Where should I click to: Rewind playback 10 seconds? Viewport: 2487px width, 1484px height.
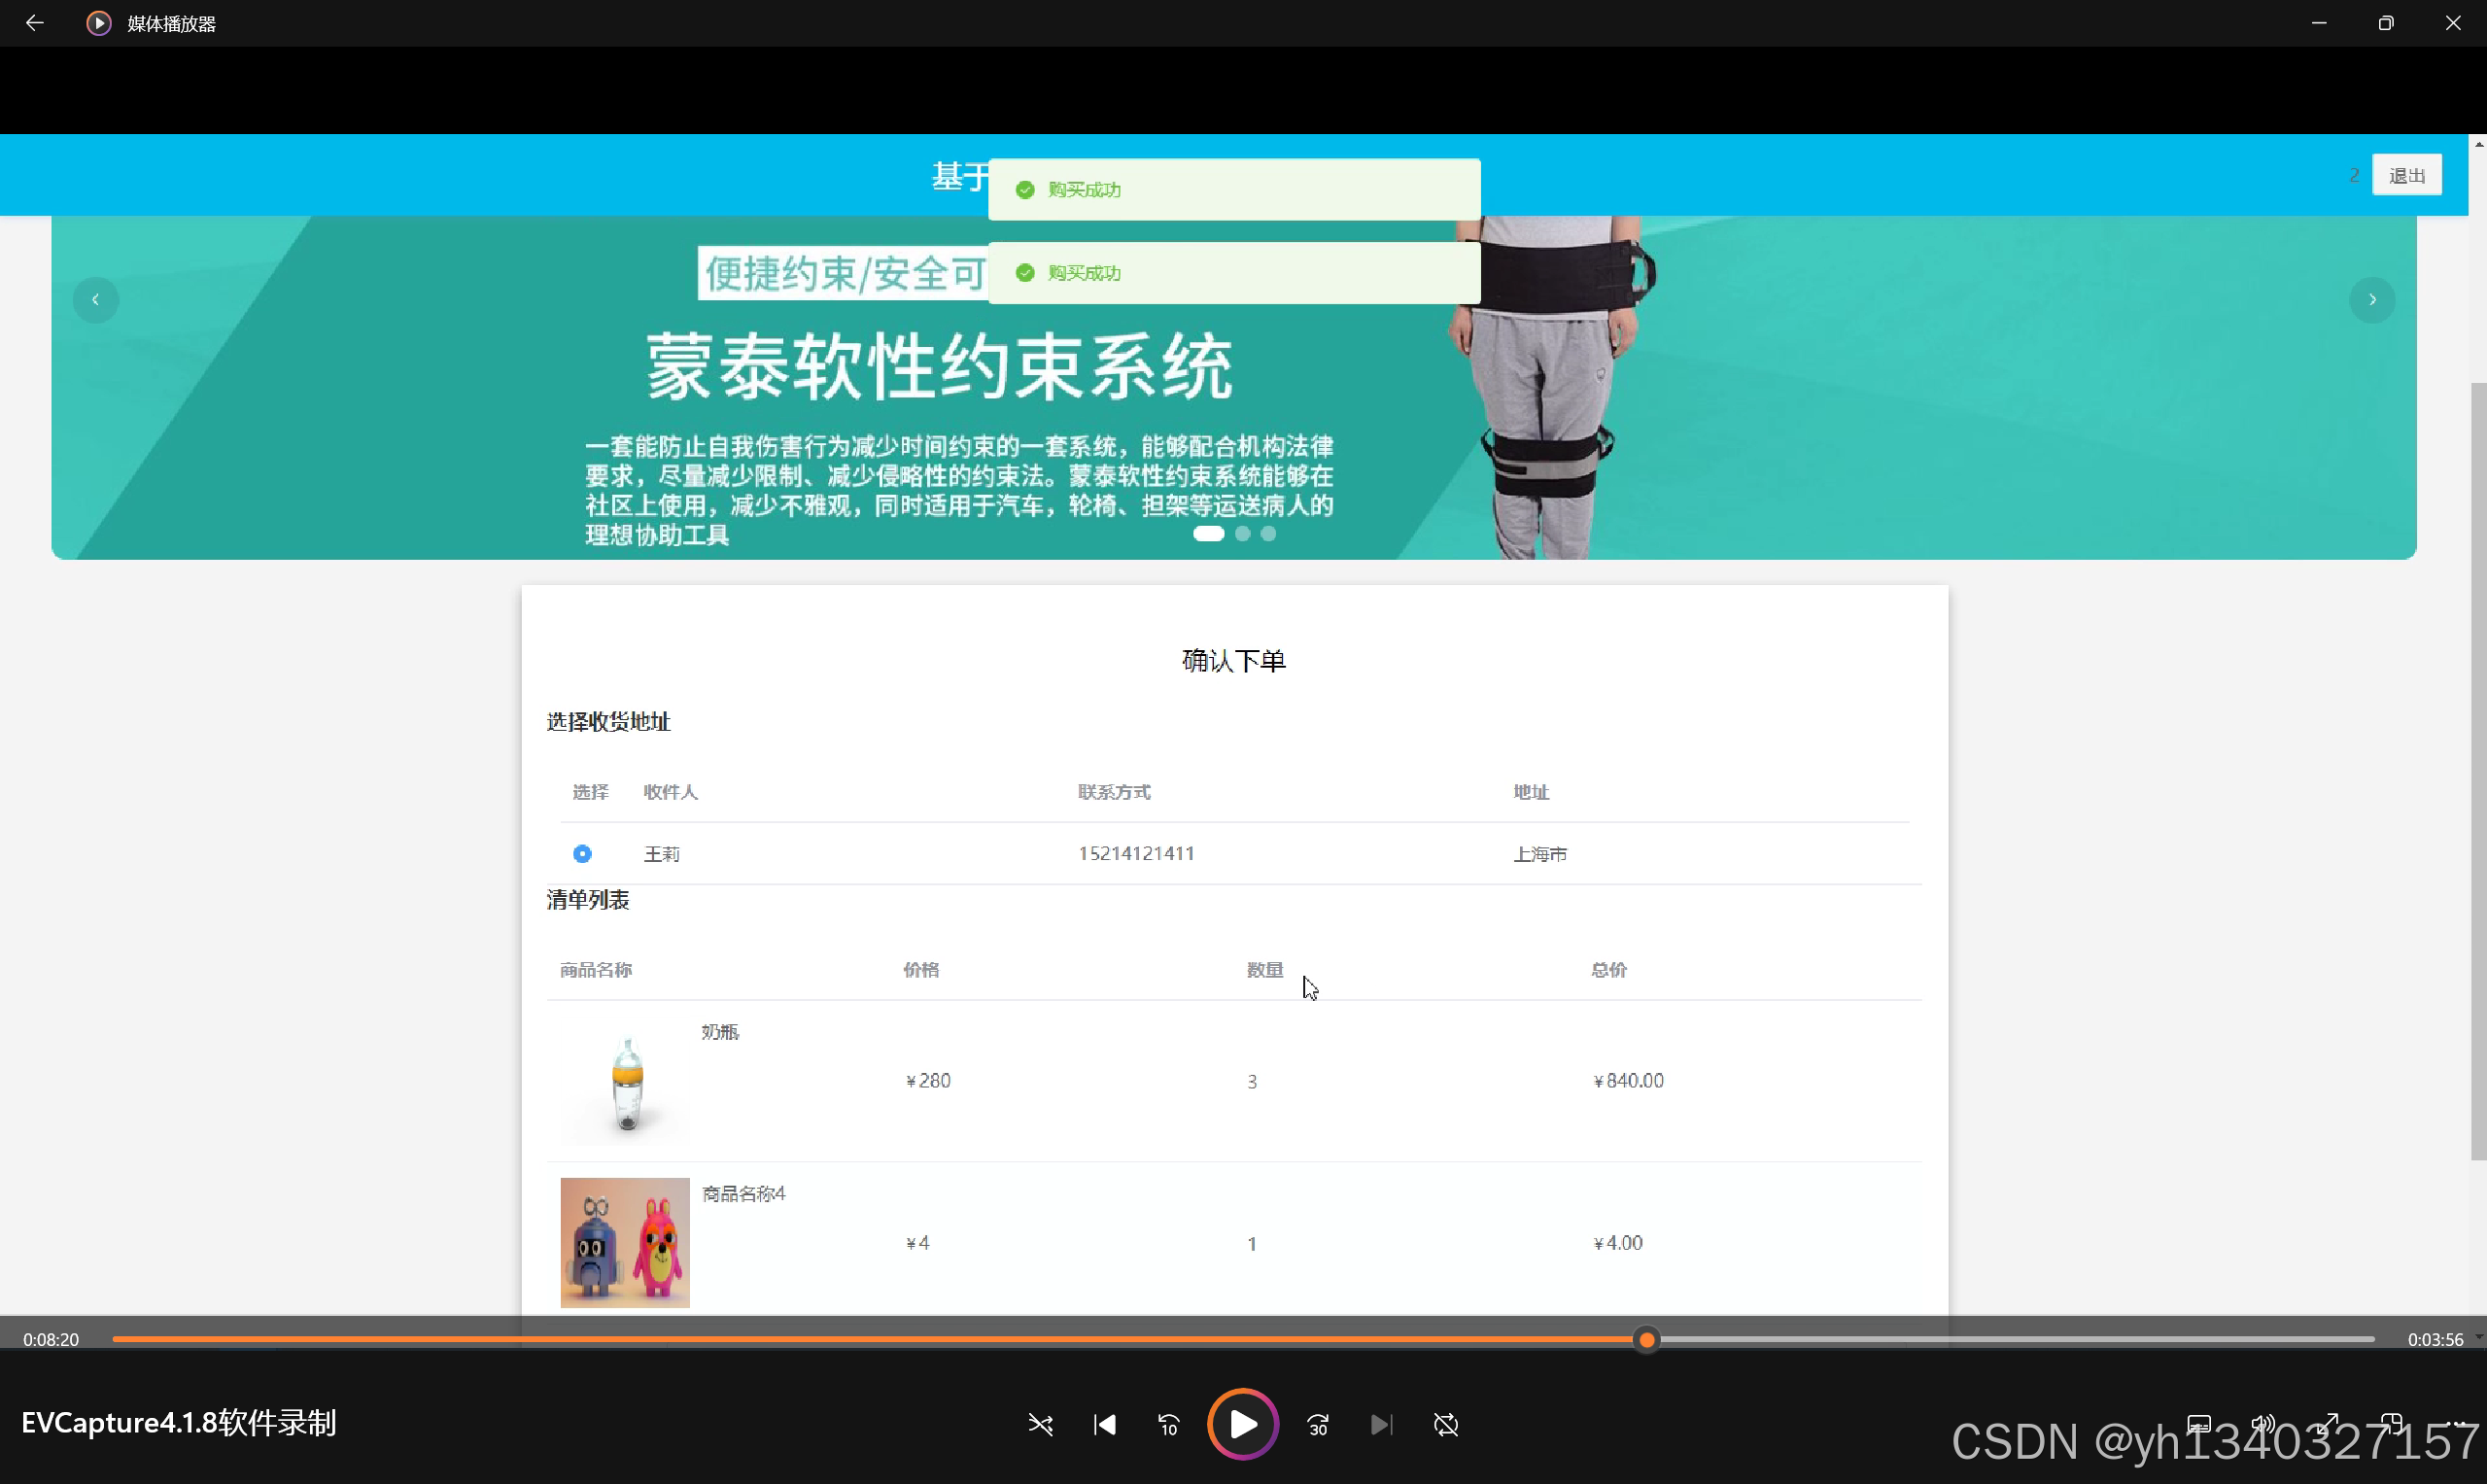click(x=1168, y=1424)
